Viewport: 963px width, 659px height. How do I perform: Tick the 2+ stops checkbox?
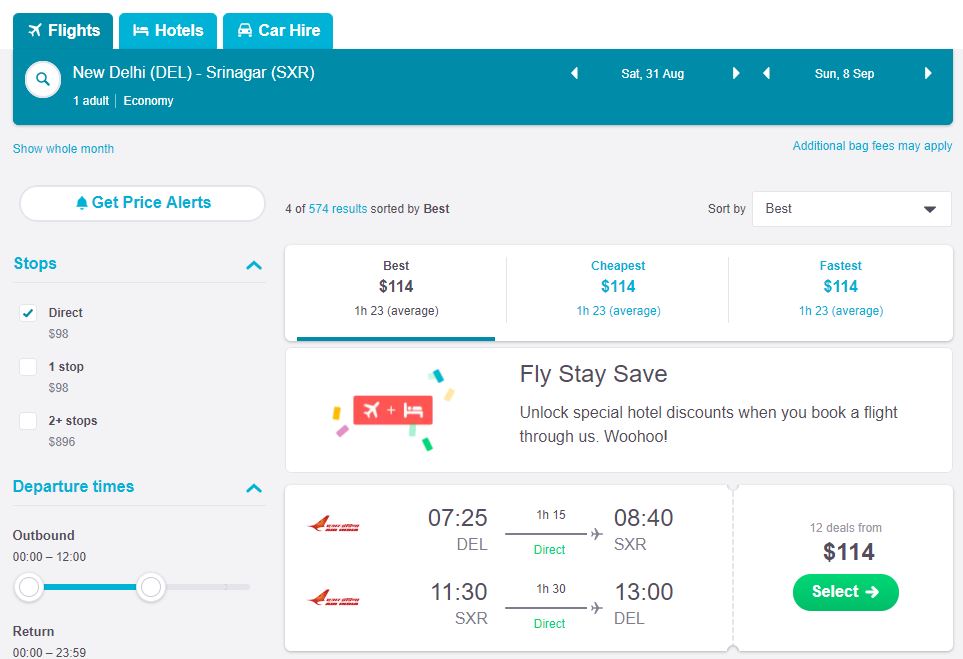28,421
